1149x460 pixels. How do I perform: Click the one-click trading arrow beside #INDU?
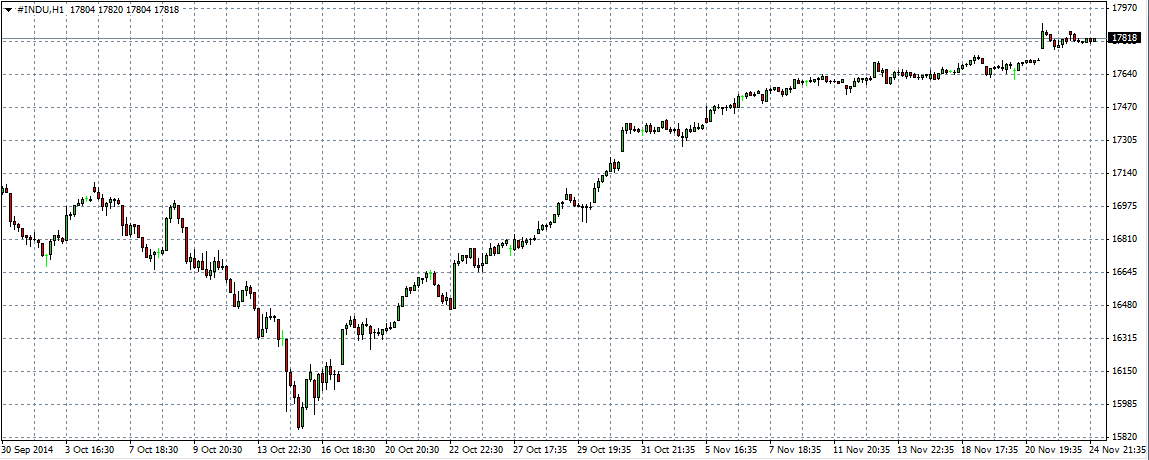8,9
